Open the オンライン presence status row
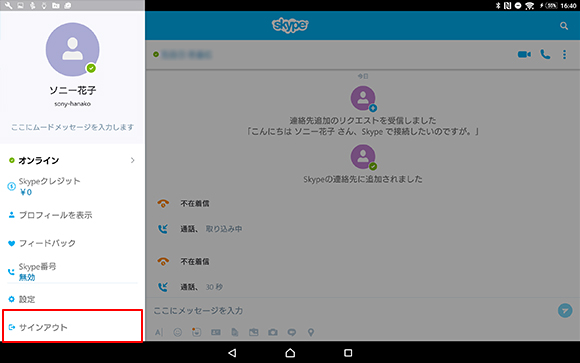Screen dimensions: 580x363 (72, 160)
